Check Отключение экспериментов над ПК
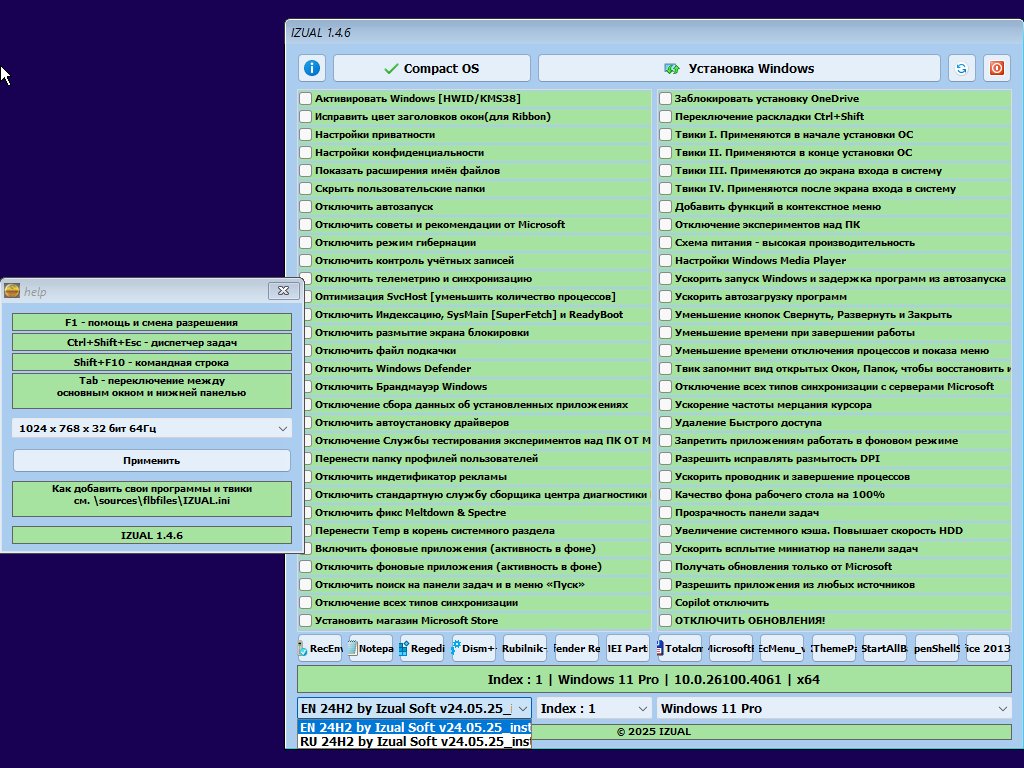Image resolution: width=1024 pixels, height=768 pixels. 665,225
